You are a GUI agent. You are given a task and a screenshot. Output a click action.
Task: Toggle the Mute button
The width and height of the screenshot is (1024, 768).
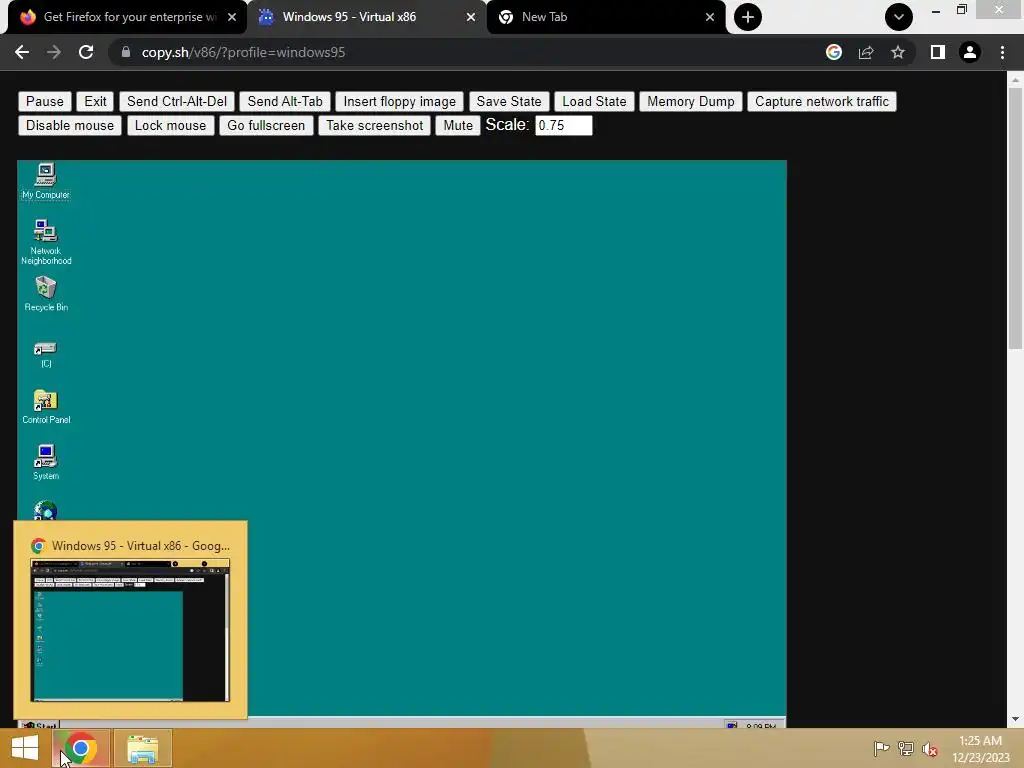click(x=458, y=125)
